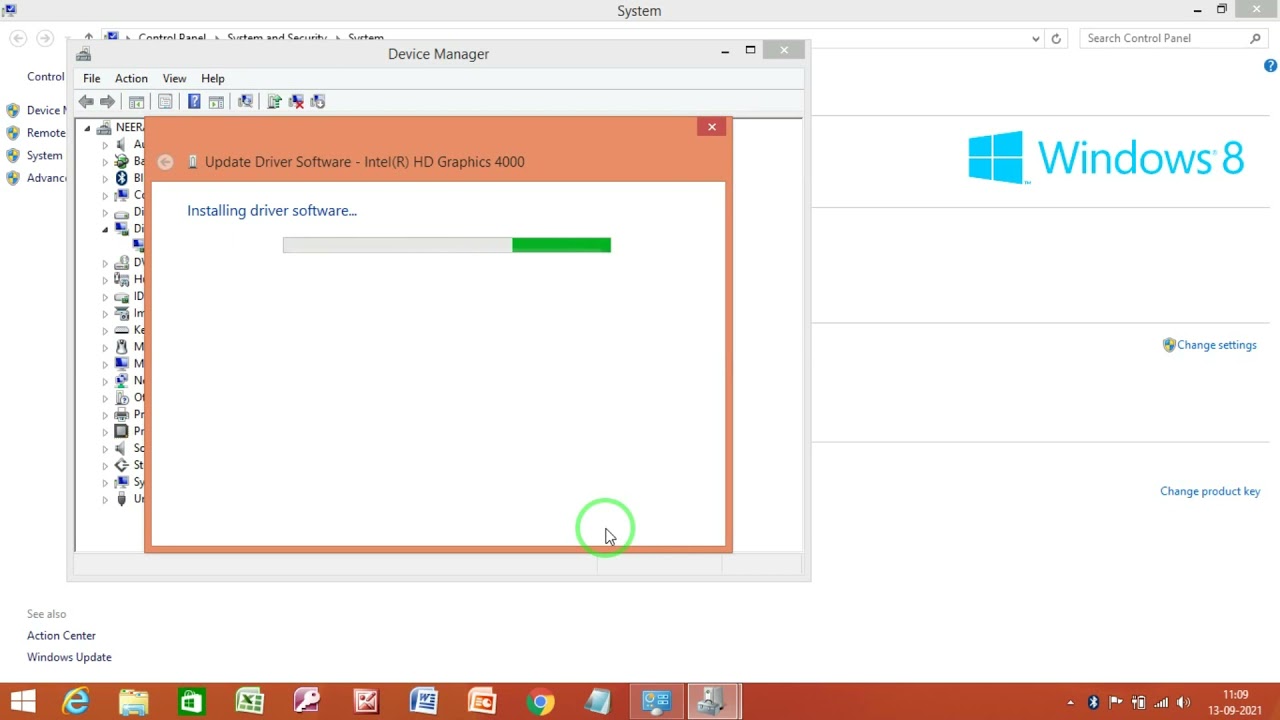
Task: Click the System protection link in sidebar
Action: click(x=44, y=155)
